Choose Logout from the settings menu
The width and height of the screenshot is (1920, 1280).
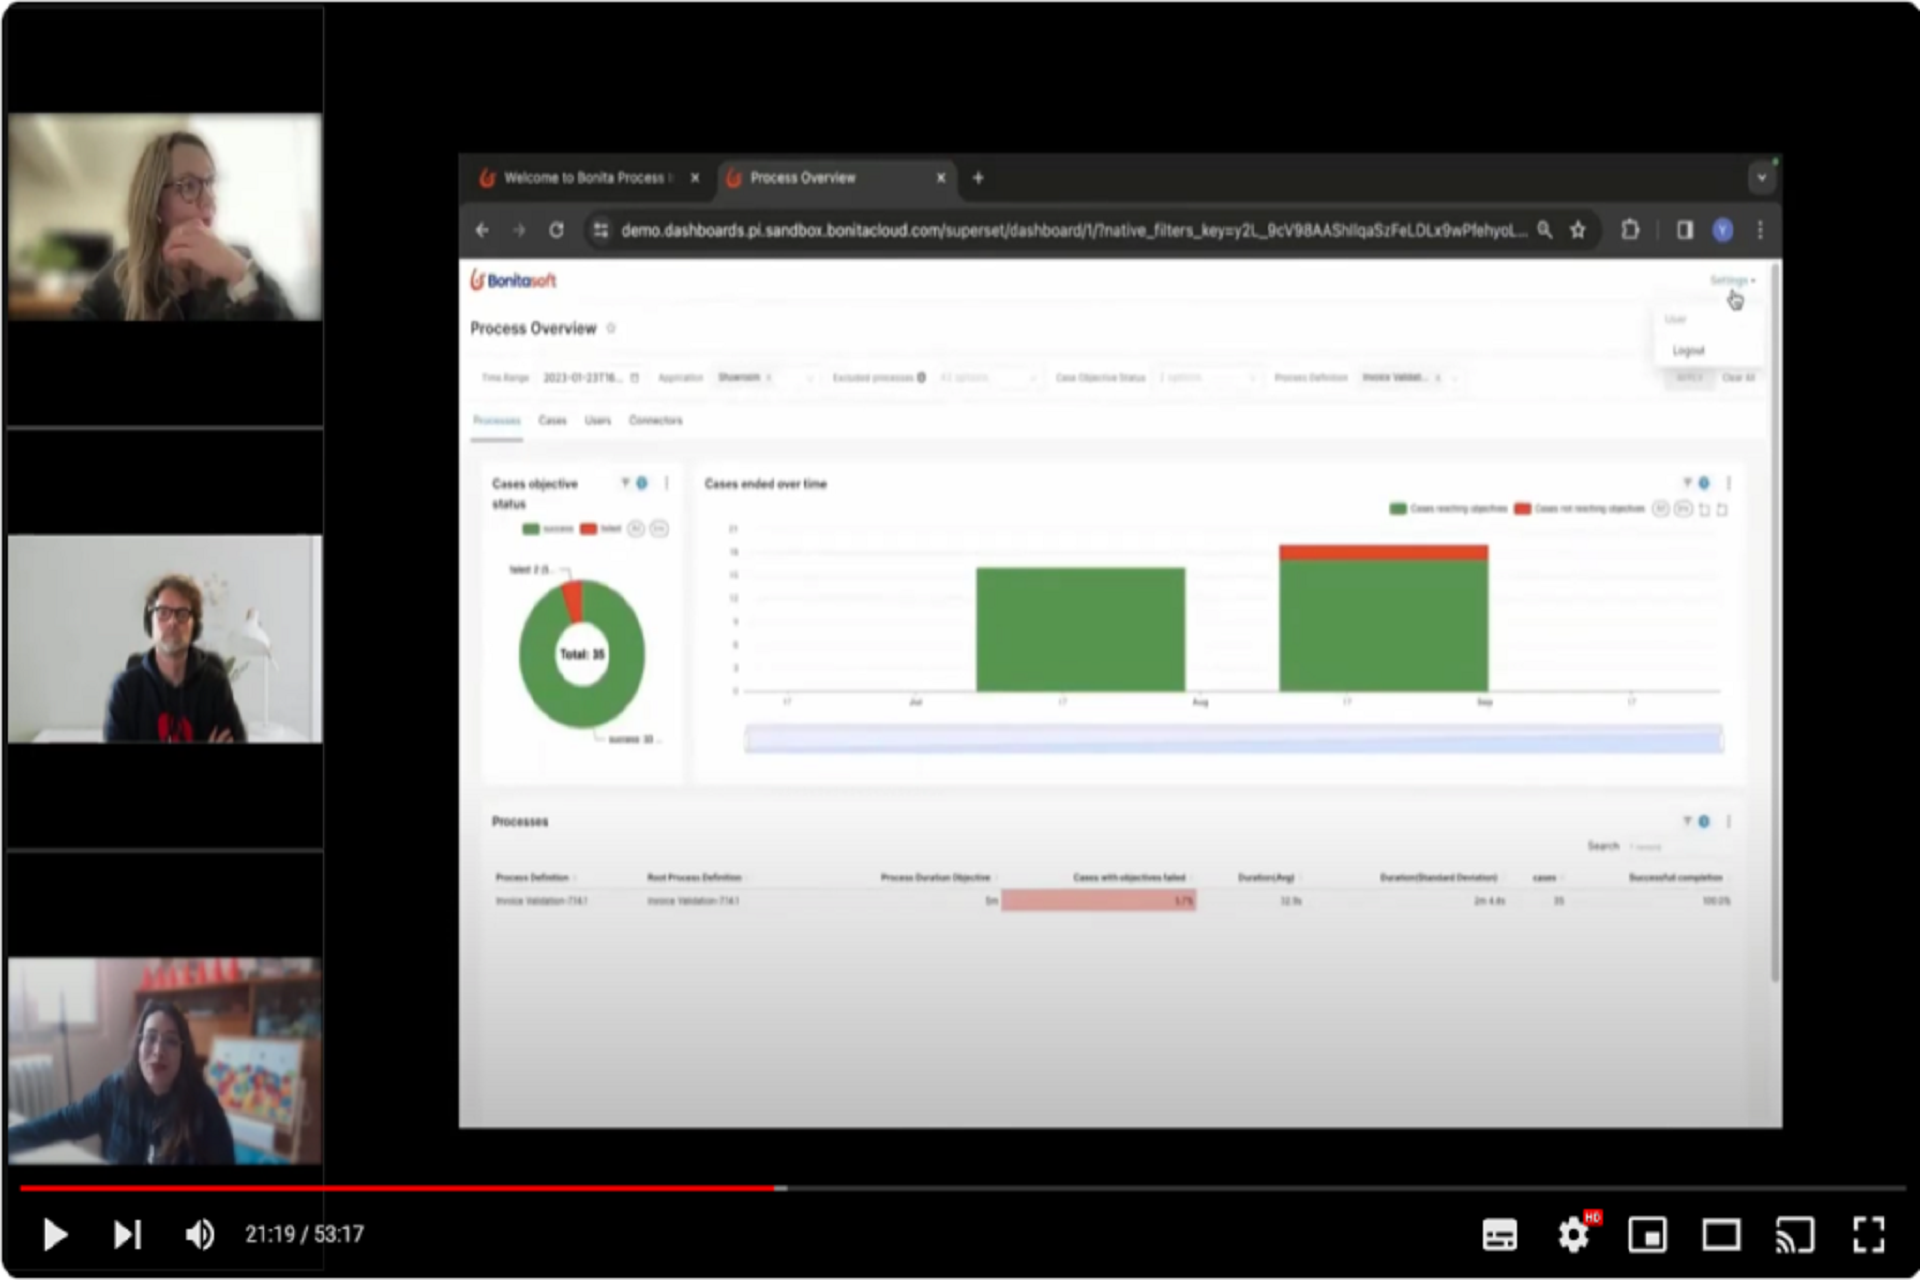1688,351
